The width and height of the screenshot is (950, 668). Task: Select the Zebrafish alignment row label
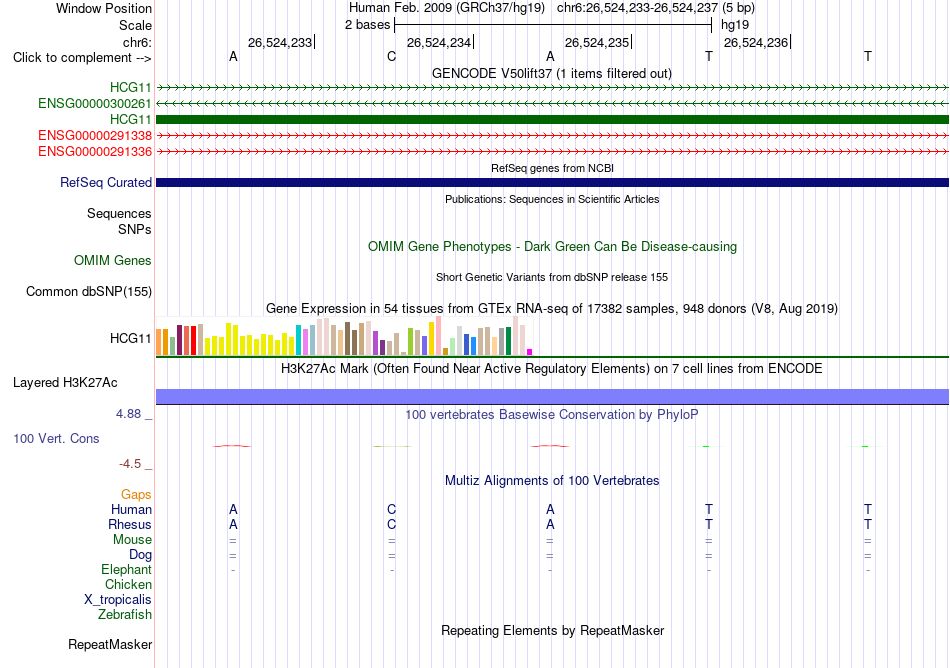[125, 614]
